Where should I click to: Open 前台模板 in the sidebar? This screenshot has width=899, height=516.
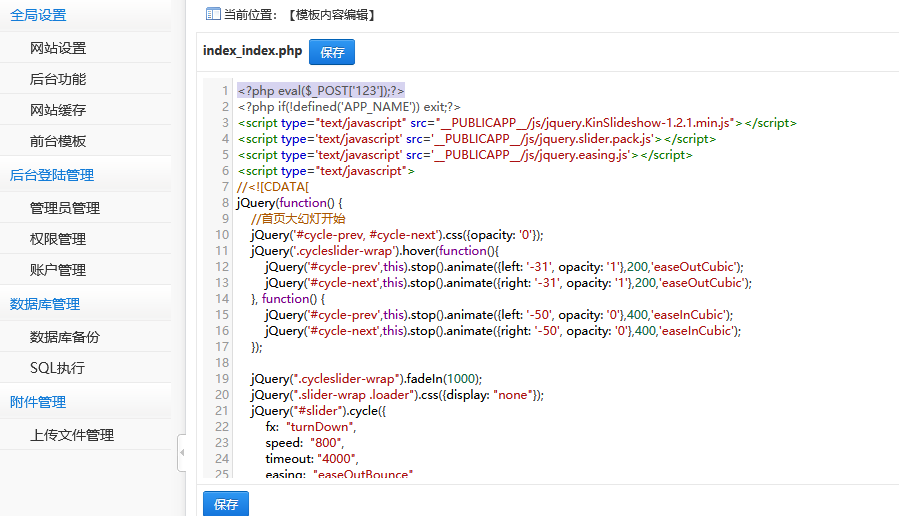point(58,141)
